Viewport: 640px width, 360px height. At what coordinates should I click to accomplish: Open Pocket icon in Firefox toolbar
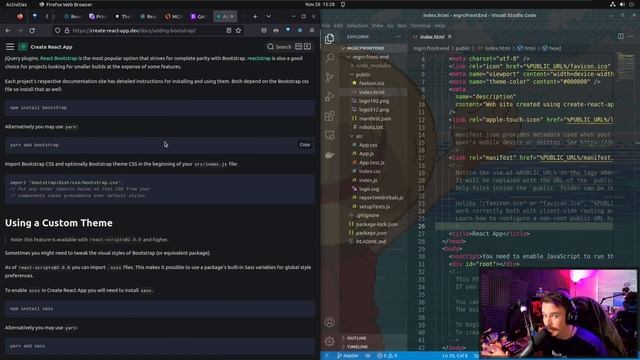coord(264,30)
